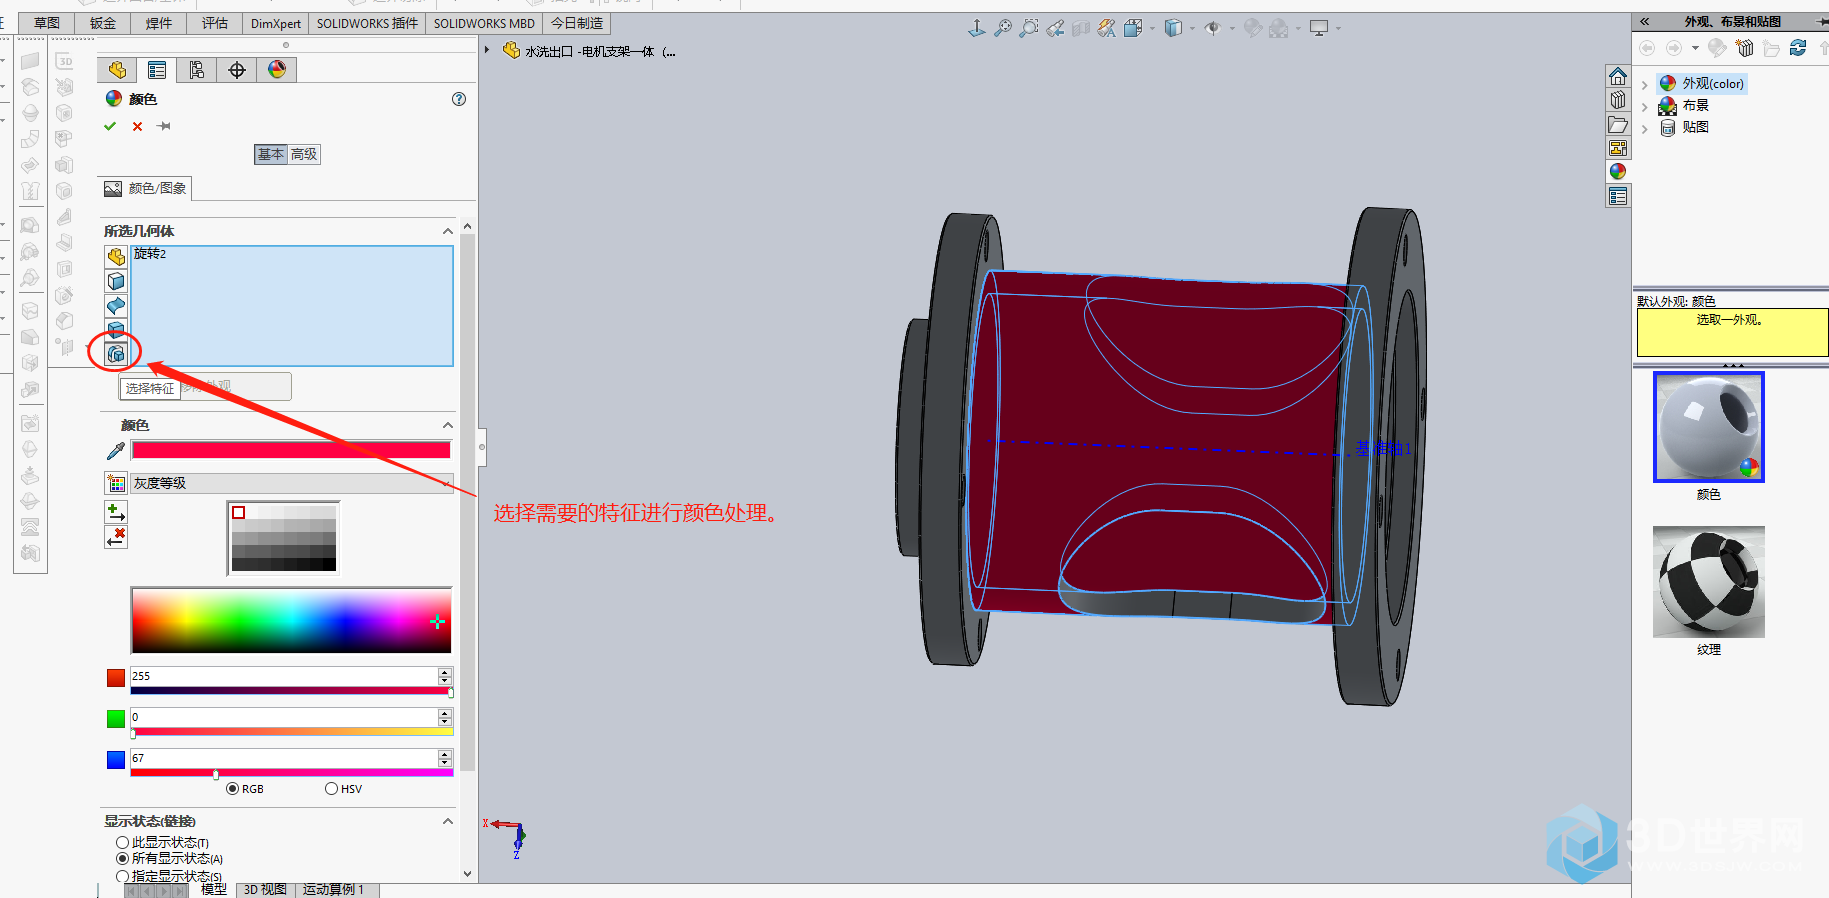
Task: Click the red value 255 input field
Action: [x=284, y=676]
